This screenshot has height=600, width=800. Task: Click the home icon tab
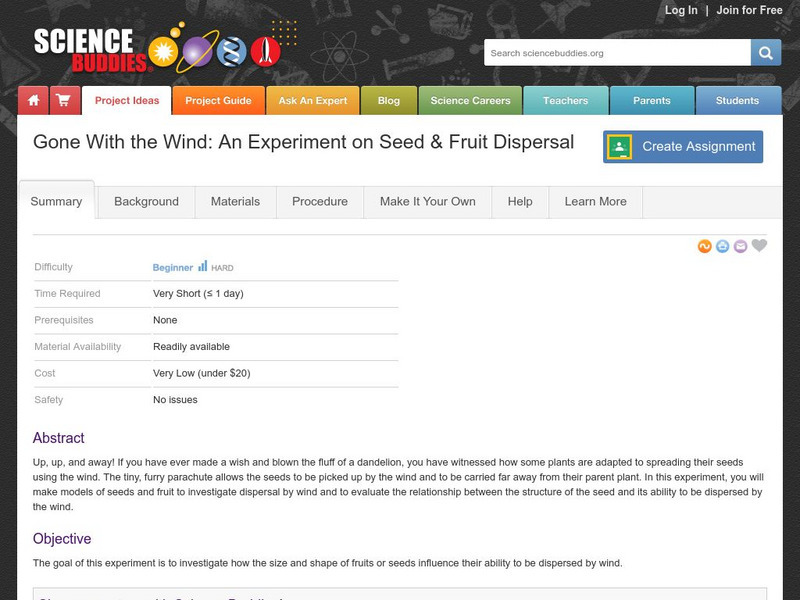point(34,101)
